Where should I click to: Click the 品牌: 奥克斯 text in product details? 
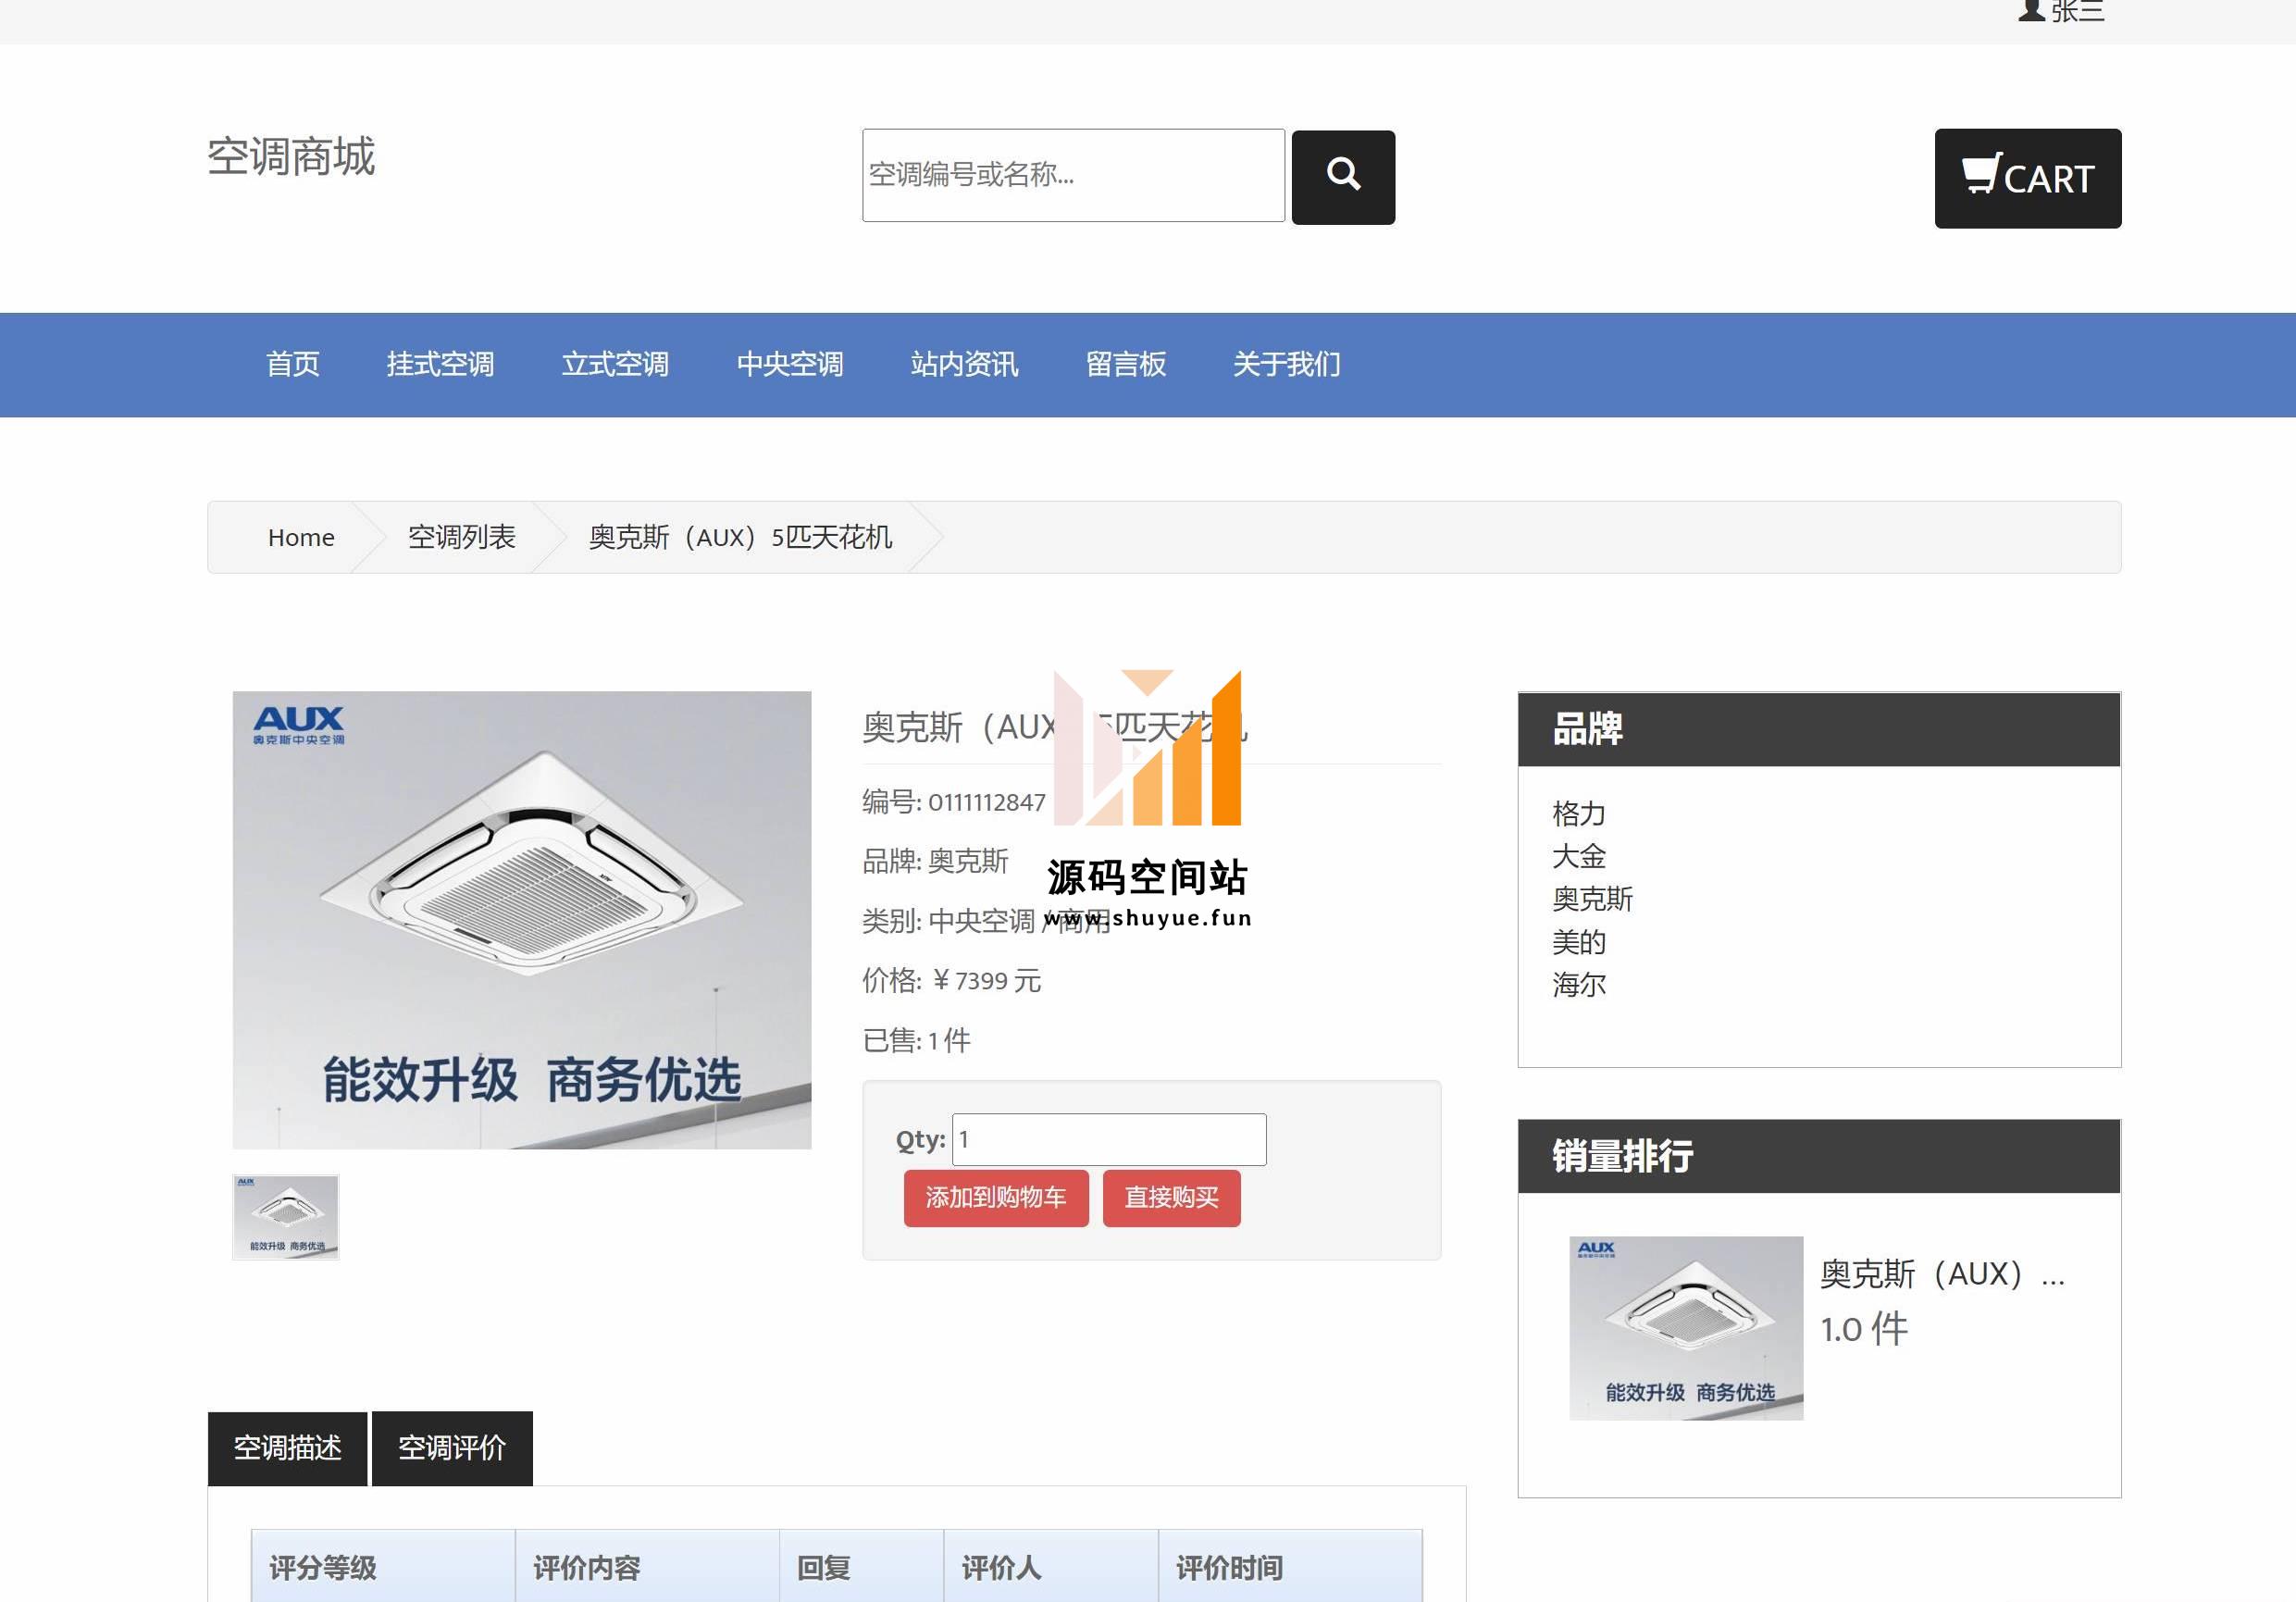point(936,861)
